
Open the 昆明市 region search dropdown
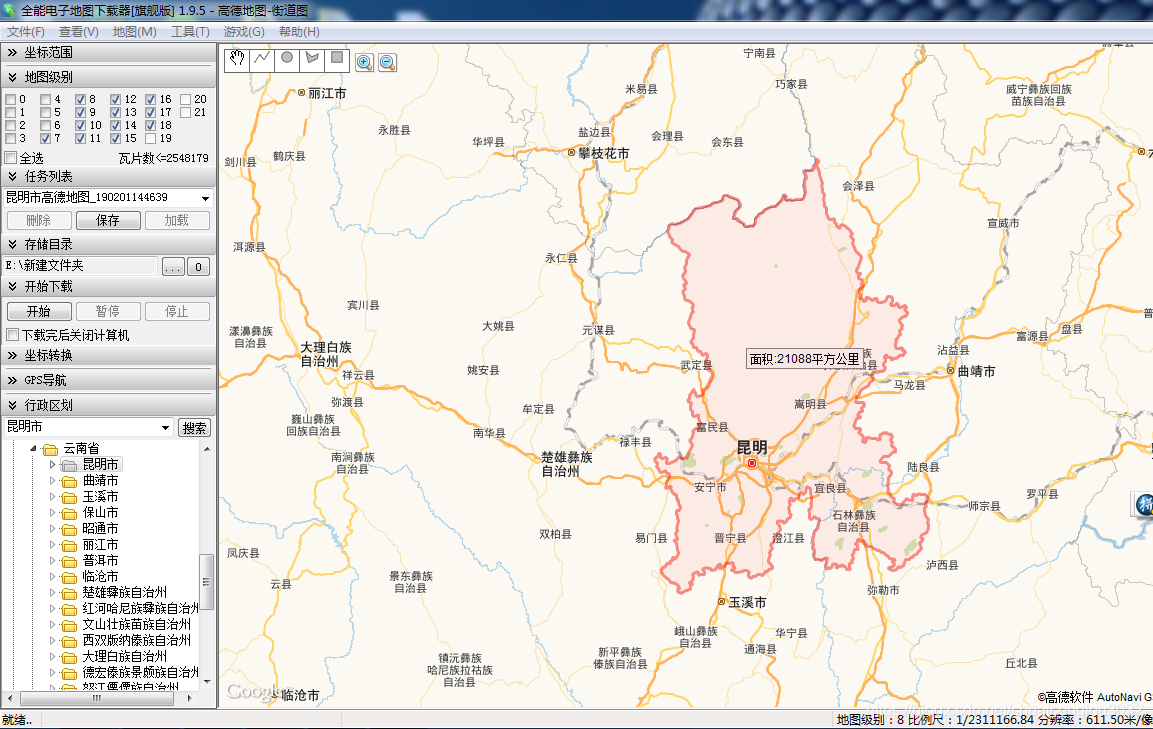(165, 427)
